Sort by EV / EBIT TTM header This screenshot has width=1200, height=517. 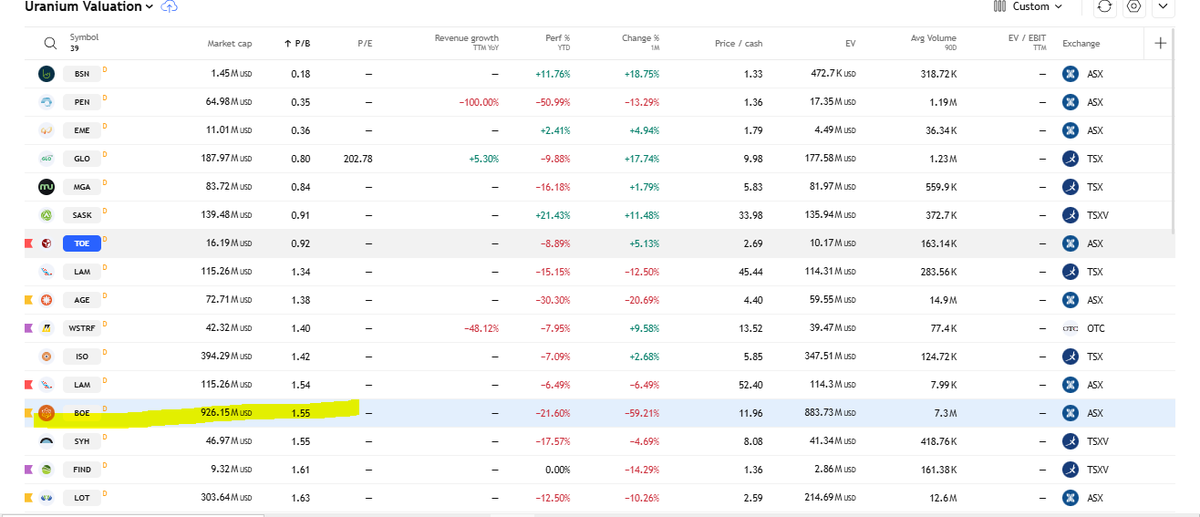(x=1027, y=41)
